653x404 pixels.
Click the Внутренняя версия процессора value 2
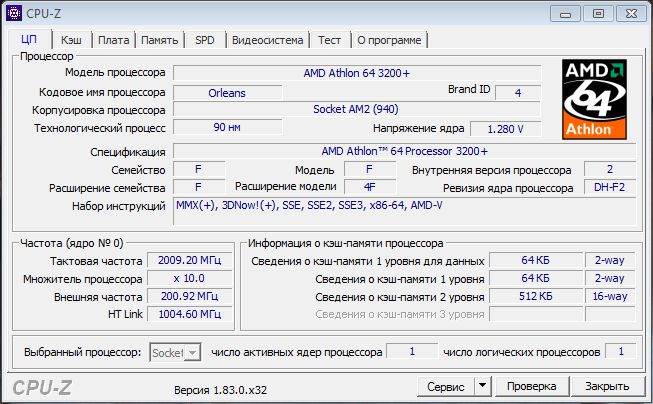pos(610,169)
